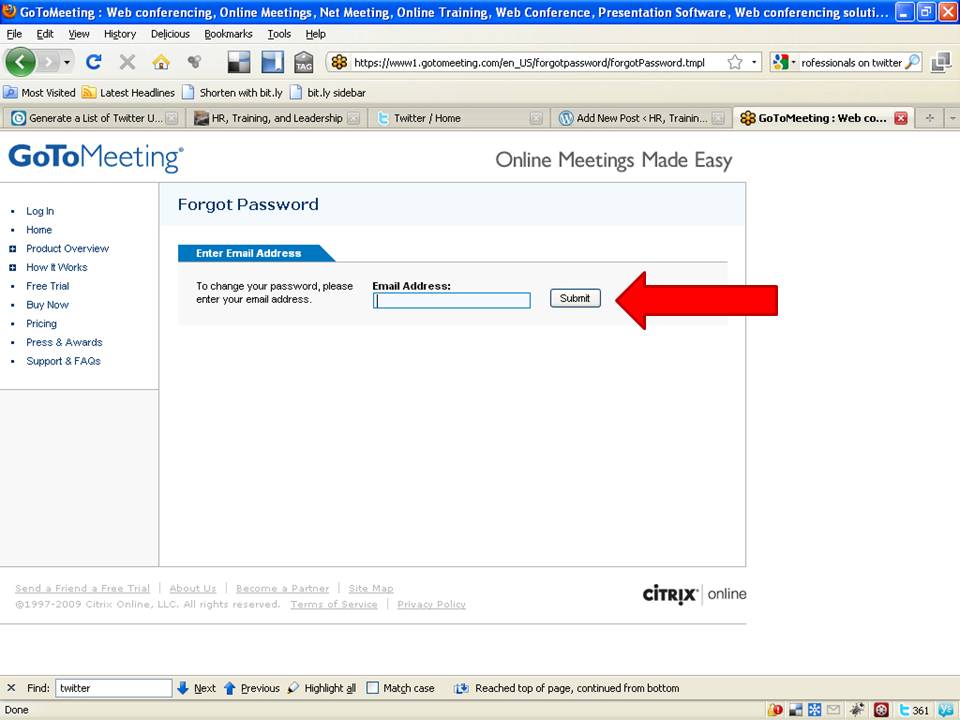Click the Twitter 361 status bar icon

(914, 710)
